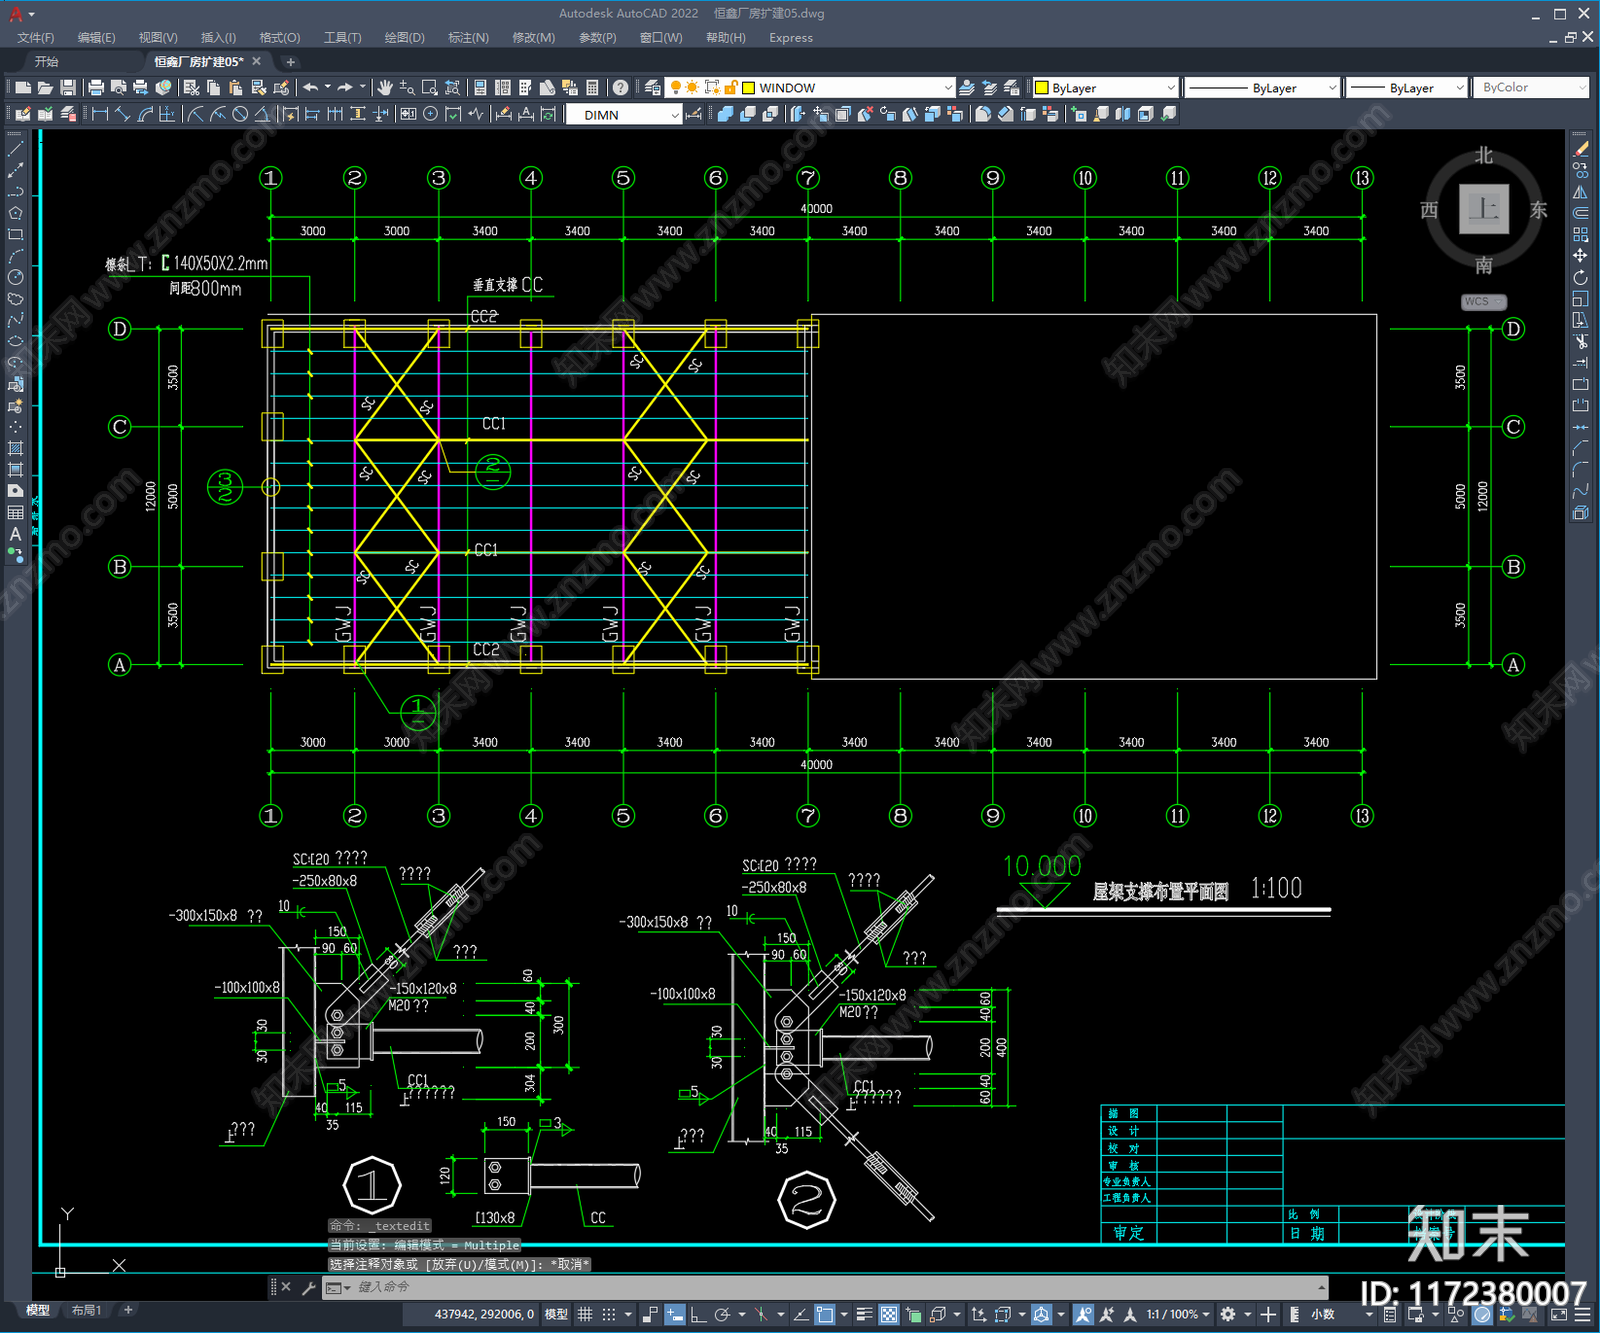Screen dimensions: 1600x1333
Task: Open the Express menu
Action: tap(791, 38)
